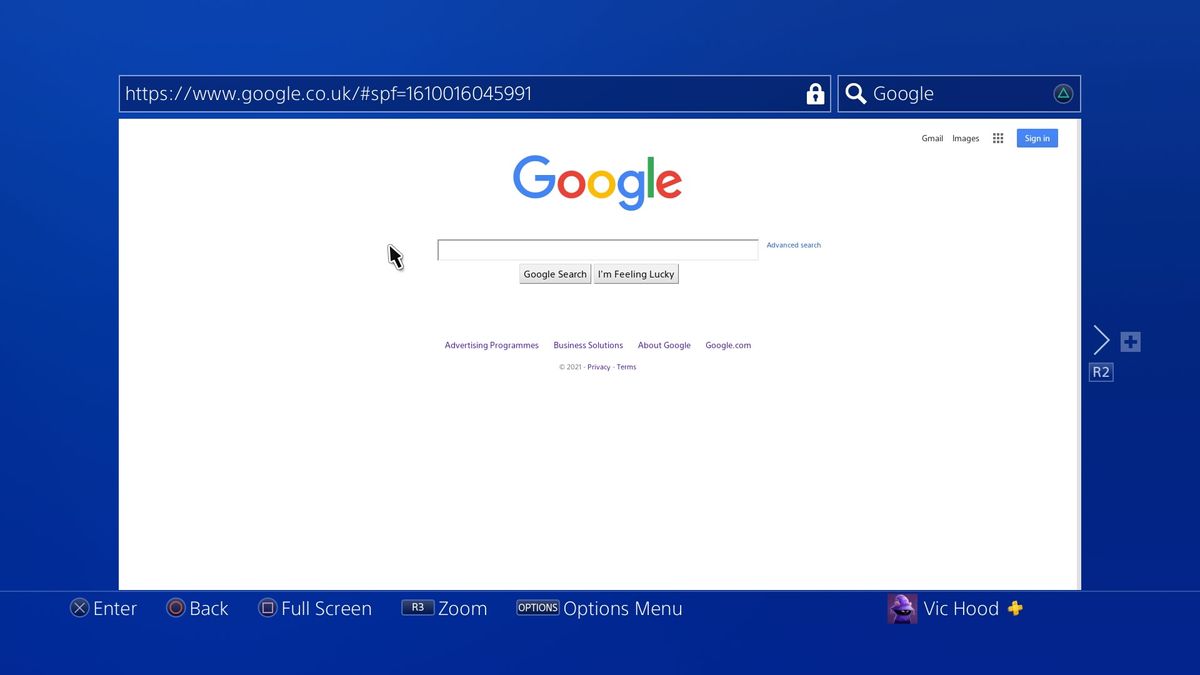Click the Images link at the top
The image size is (1200, 675).
click(965, 138)
